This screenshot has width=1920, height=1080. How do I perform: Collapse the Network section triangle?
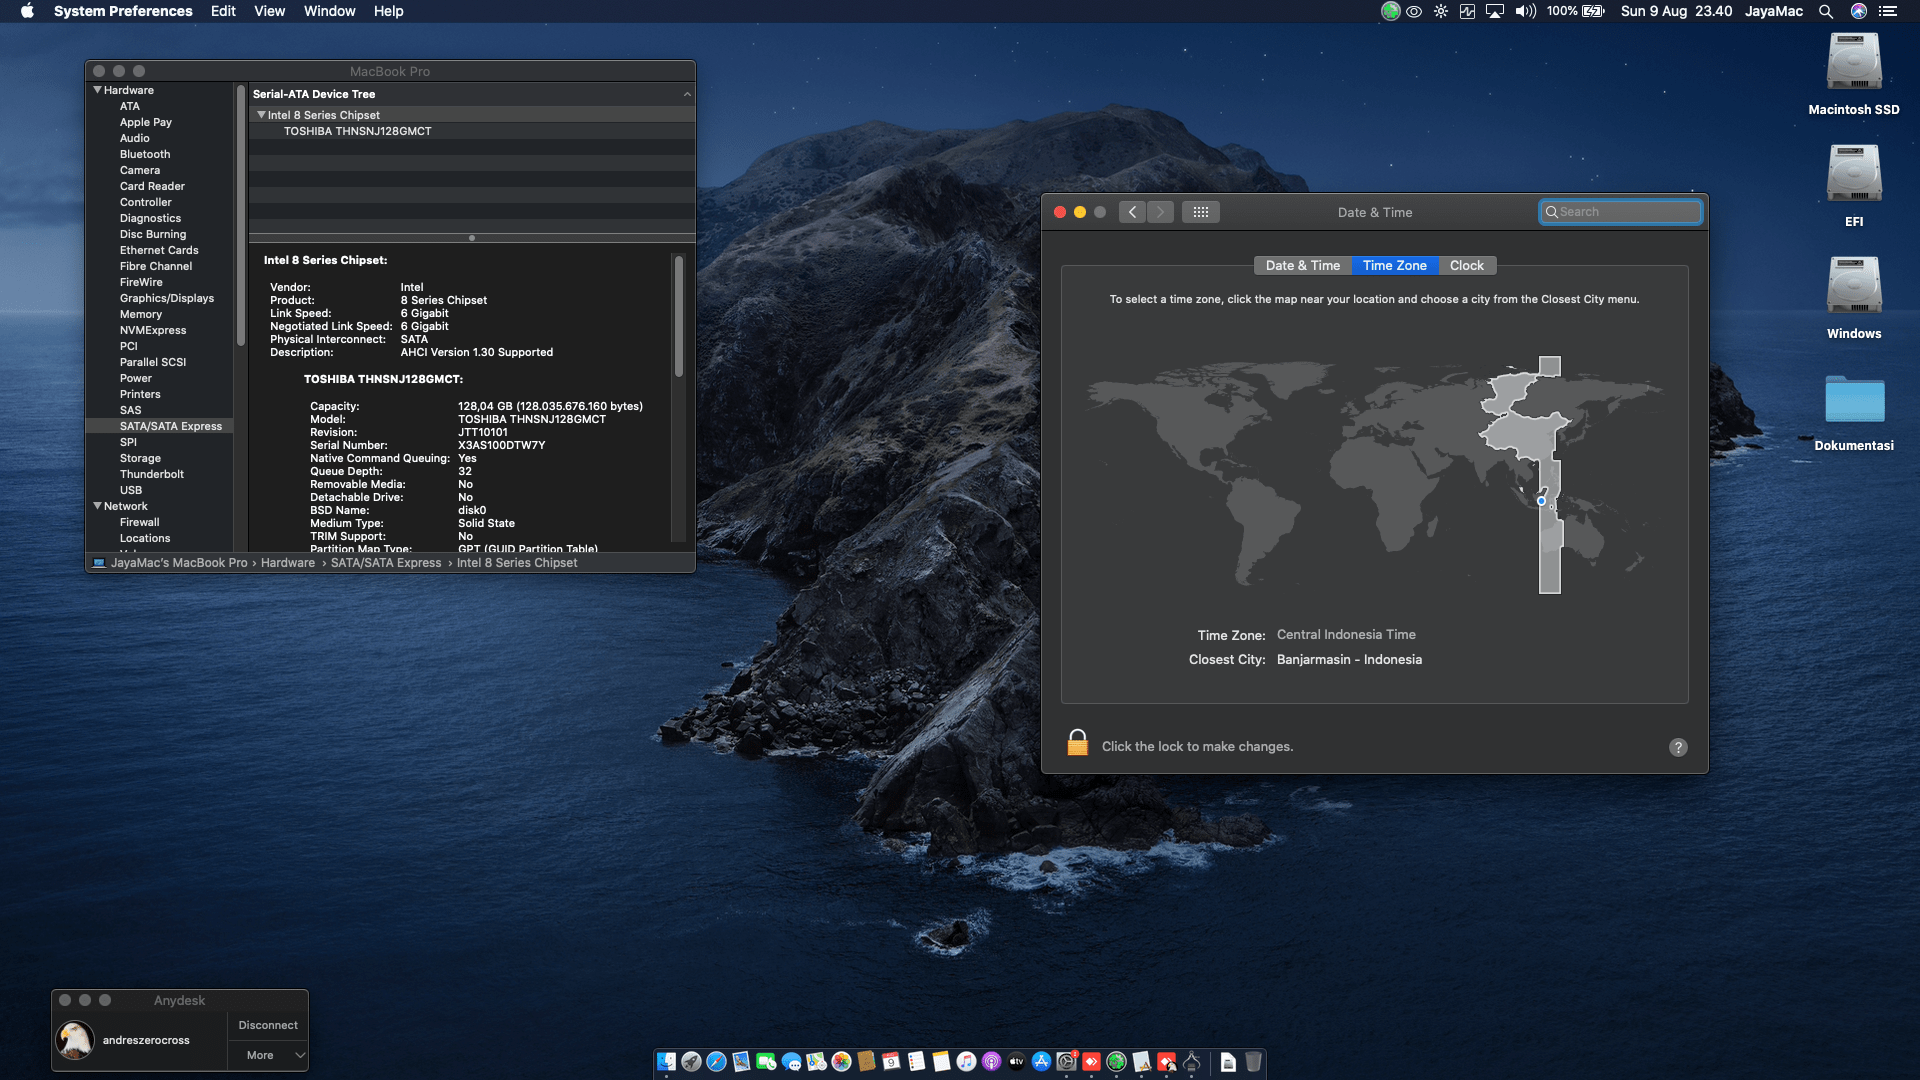coord(97,506)
